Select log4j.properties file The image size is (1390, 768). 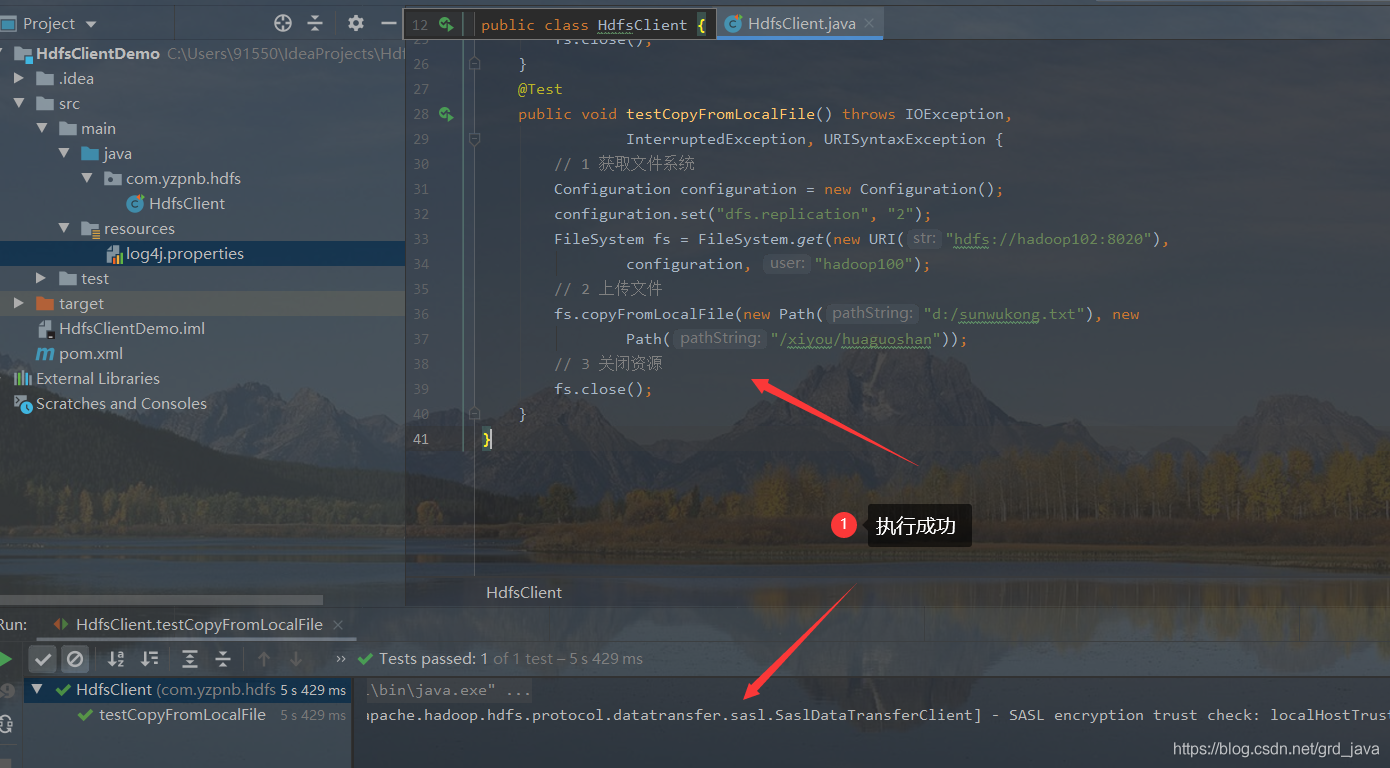click(x=185, y=253)
